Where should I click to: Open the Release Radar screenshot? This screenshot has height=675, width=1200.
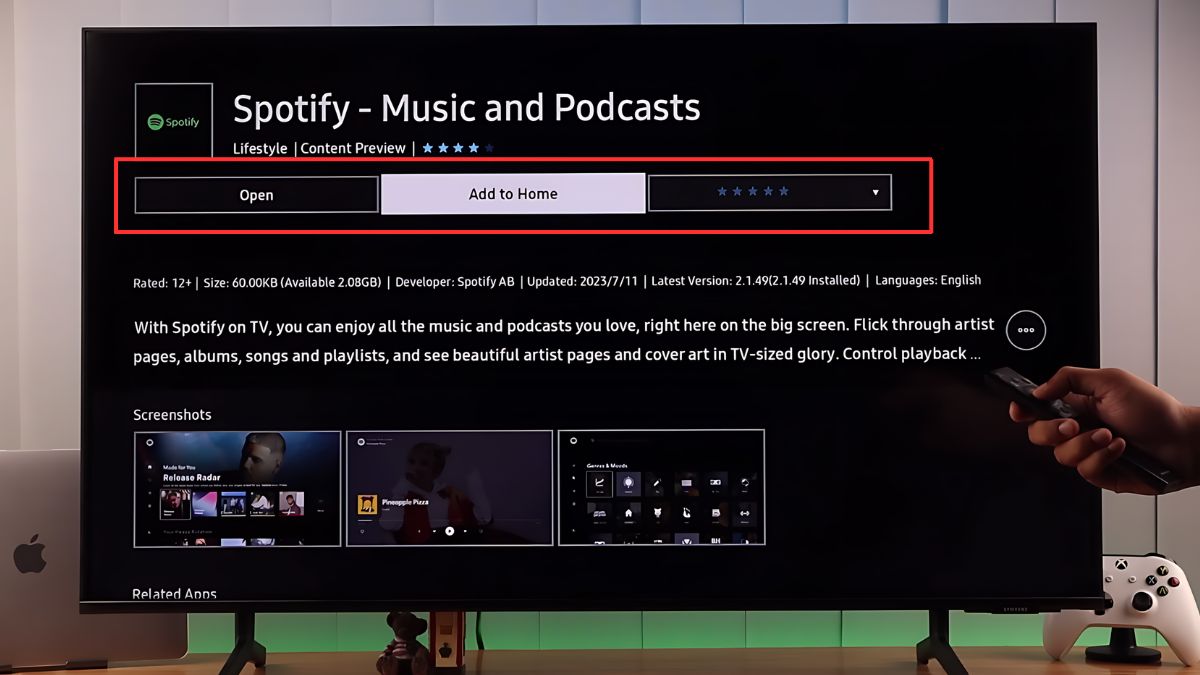[x=237, y=488]
